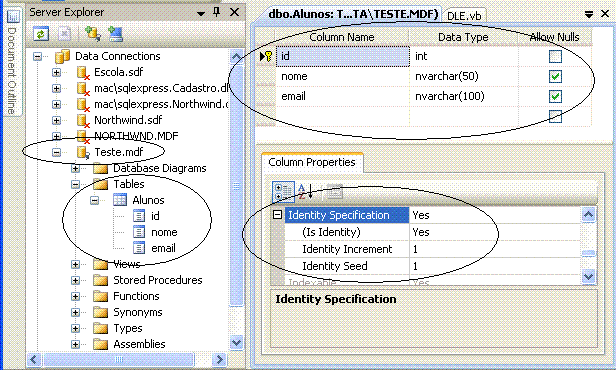Click the Server Explorer down scroll arrow
The image size is (616, 370).
pos(236,343)
